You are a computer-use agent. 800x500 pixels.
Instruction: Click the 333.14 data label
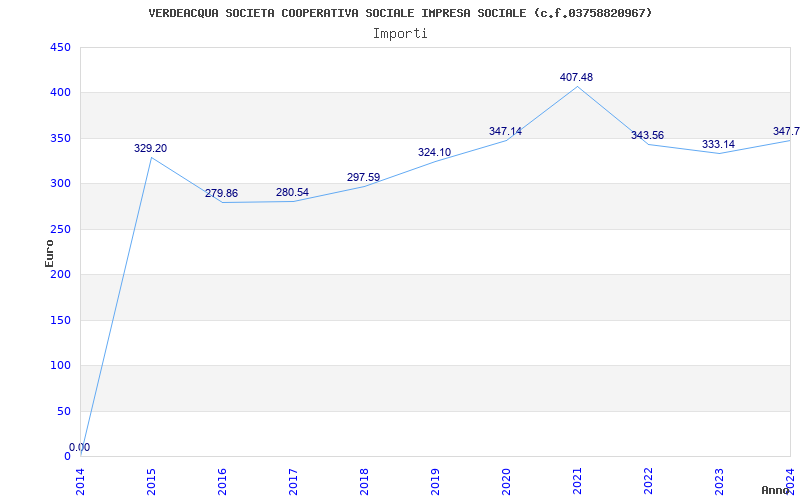[718, 144]
